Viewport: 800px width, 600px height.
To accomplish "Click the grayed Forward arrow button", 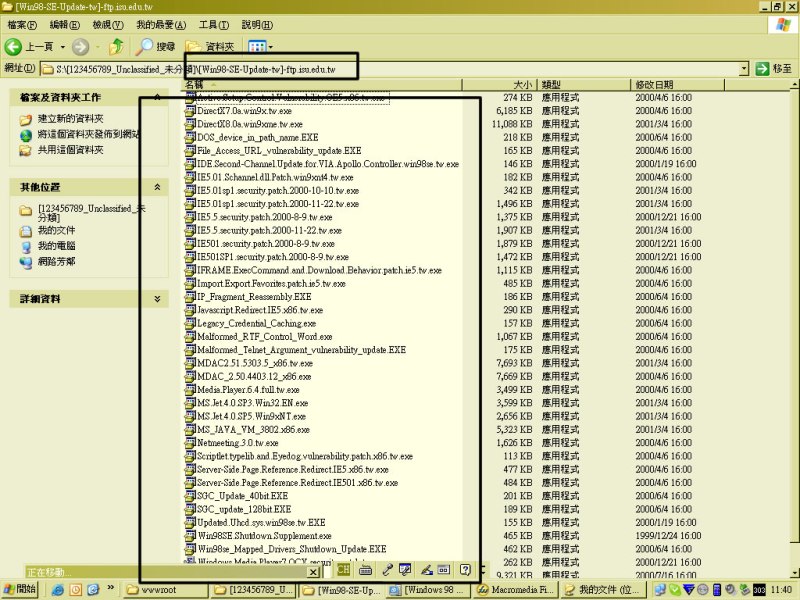I will click(x=80, y=47).
